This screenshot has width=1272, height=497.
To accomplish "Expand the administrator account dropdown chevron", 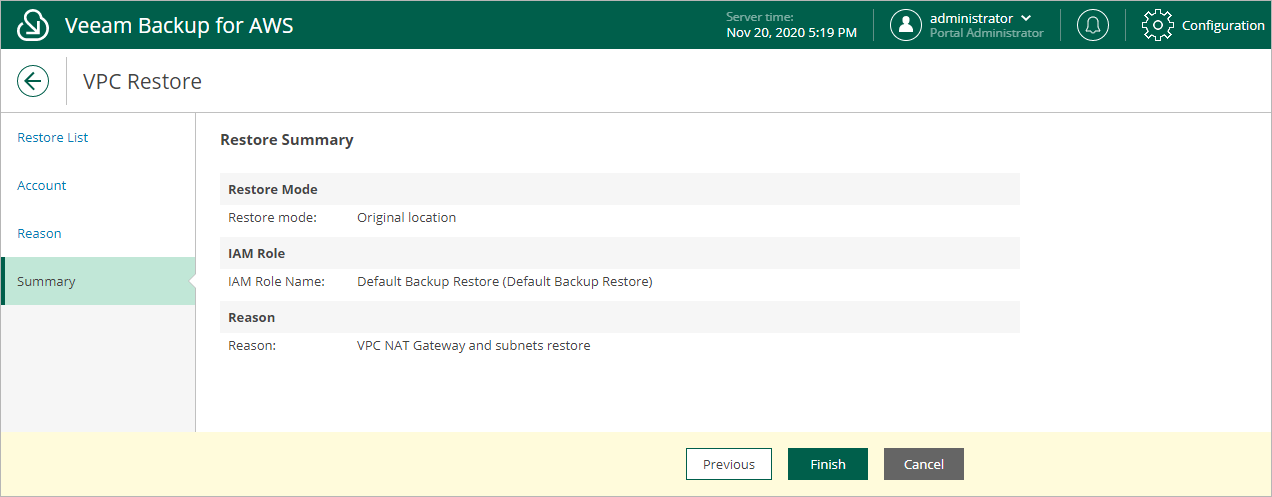I will coord(1026,18).
